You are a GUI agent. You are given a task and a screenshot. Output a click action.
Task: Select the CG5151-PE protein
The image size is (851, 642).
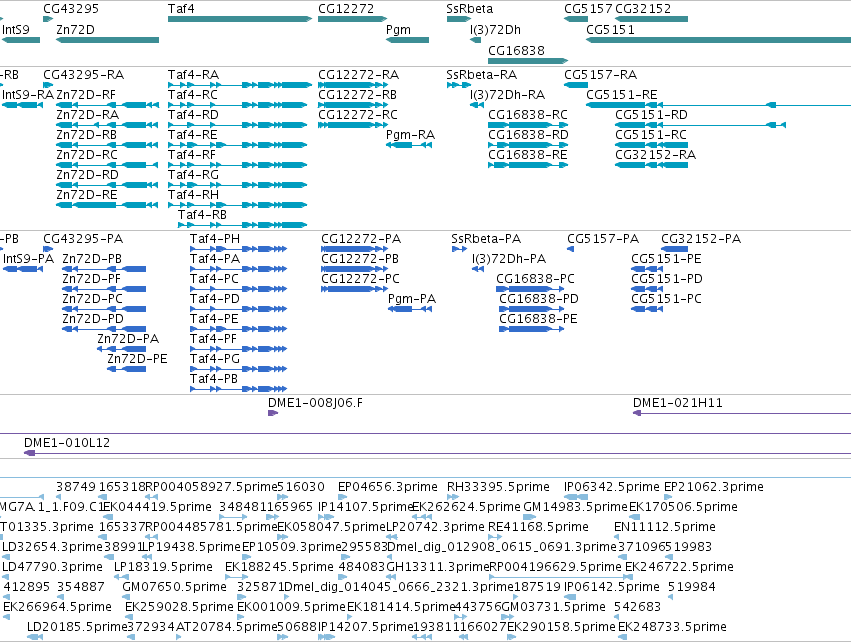pos(666,259)
